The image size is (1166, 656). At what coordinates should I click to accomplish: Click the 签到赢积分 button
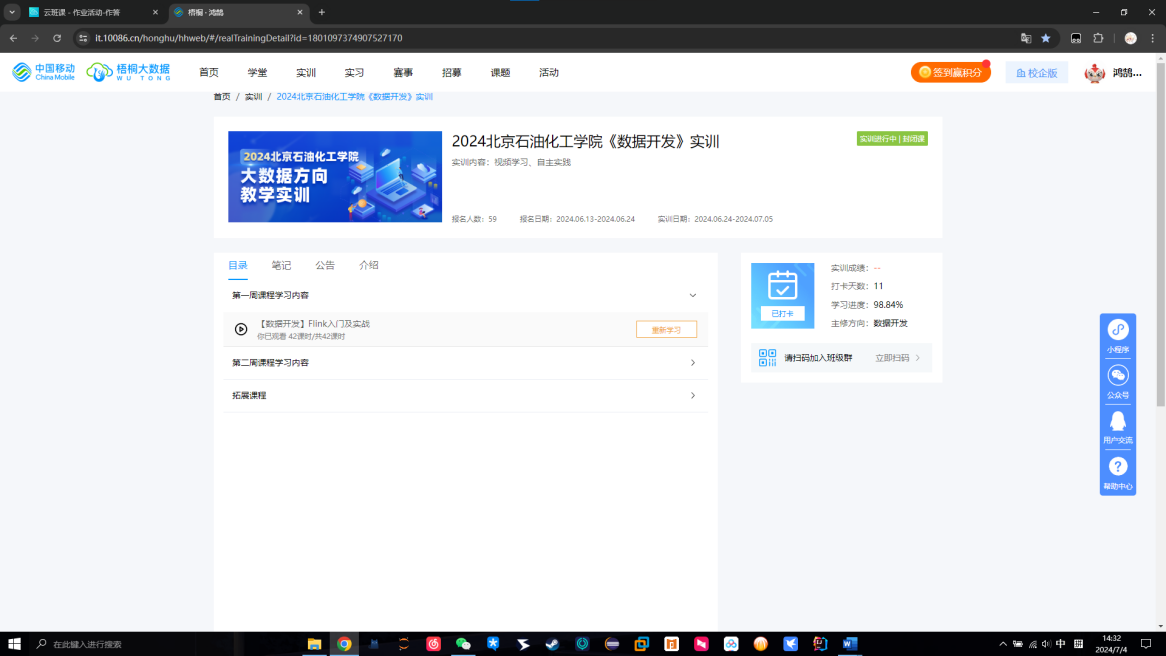(950, 73)
